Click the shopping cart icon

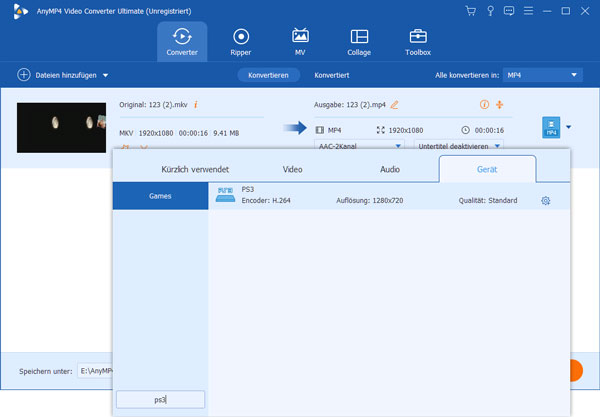pyautogui.click(x=471, y=11)
